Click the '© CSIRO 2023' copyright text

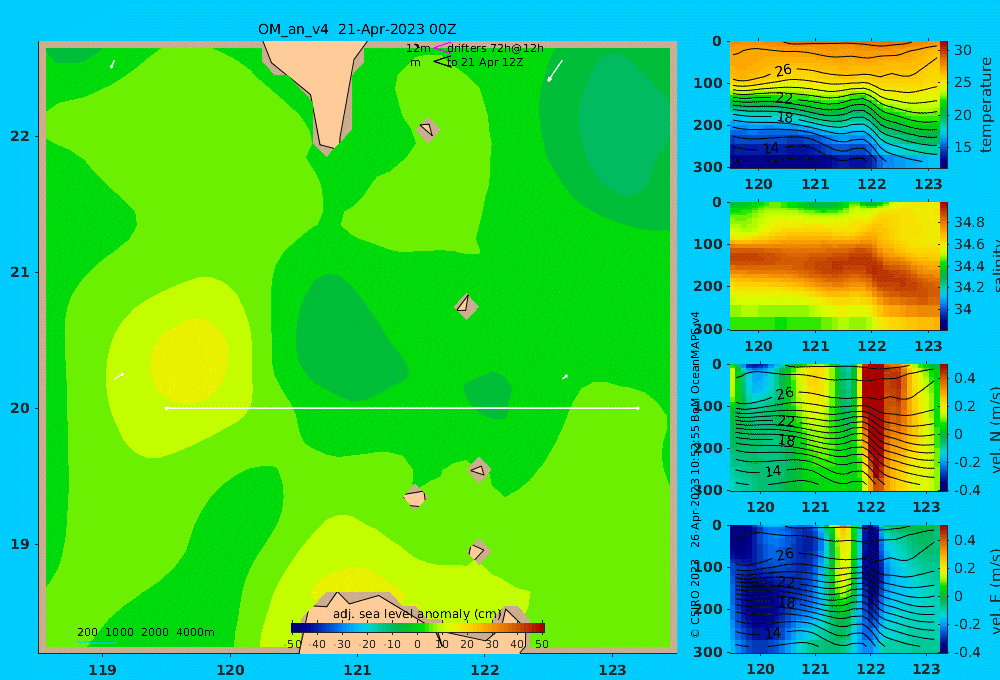tap(695, 598)
